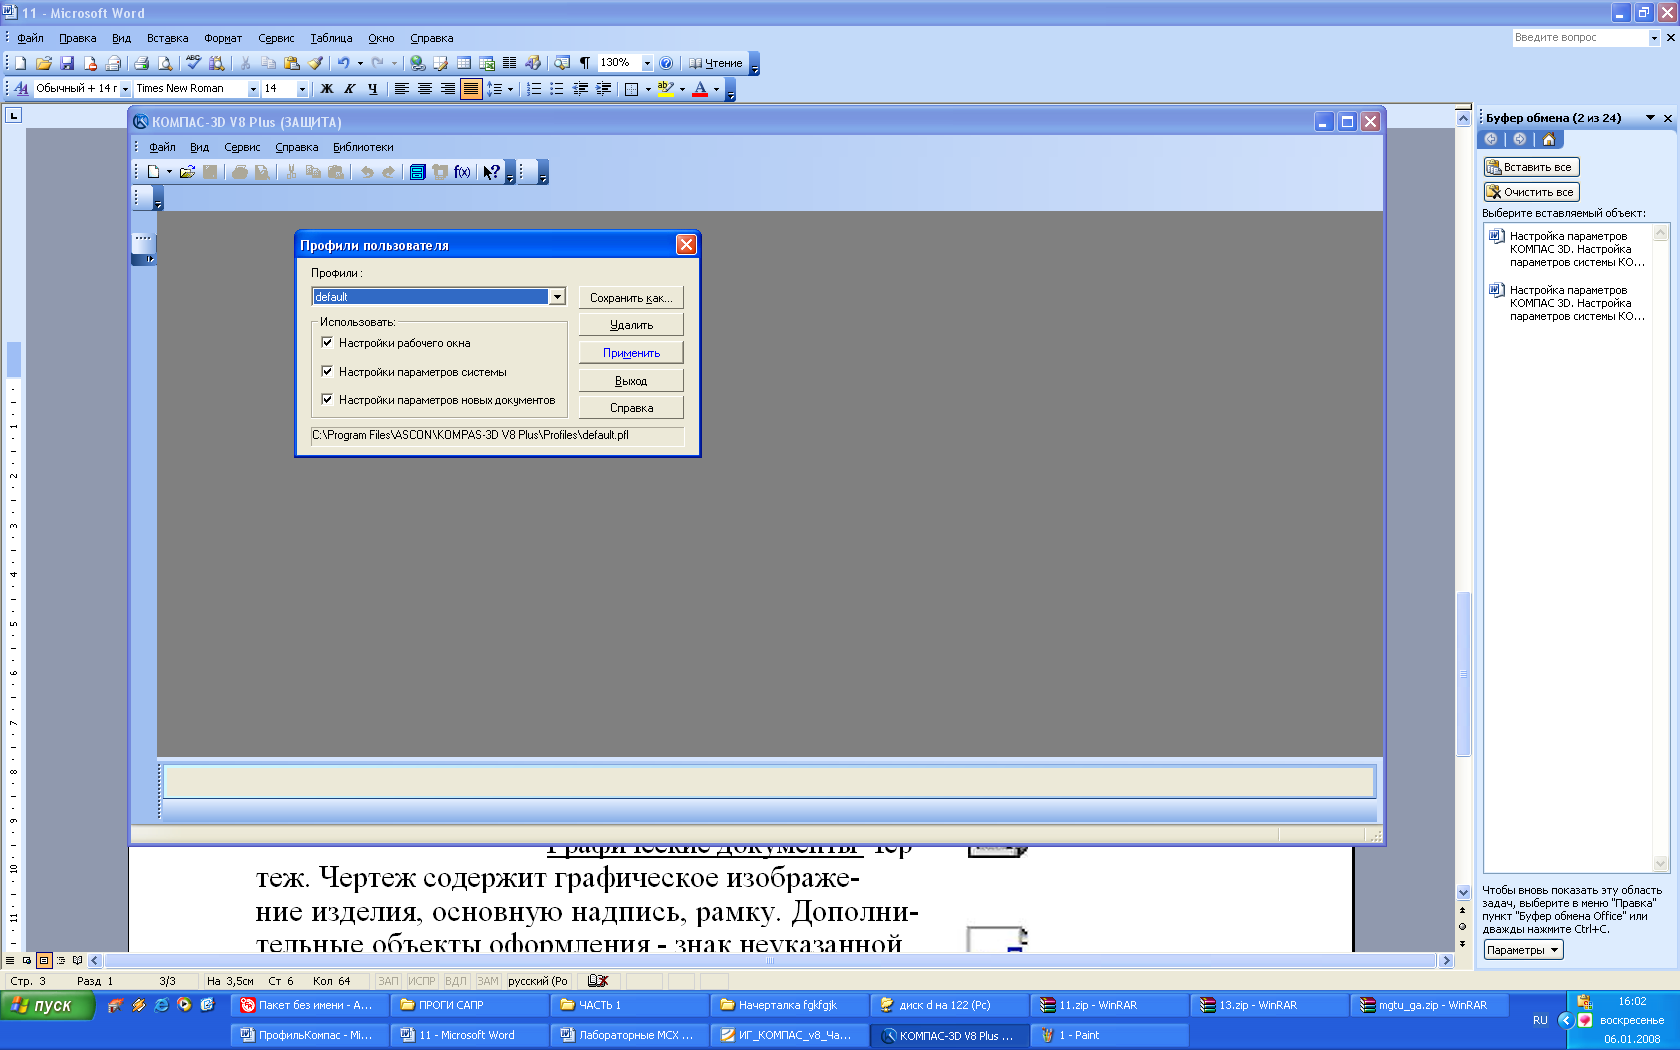1680x1050 pixels.
Task: Click Word vertical scrollbar thumb
Action: pos(1463,674)
